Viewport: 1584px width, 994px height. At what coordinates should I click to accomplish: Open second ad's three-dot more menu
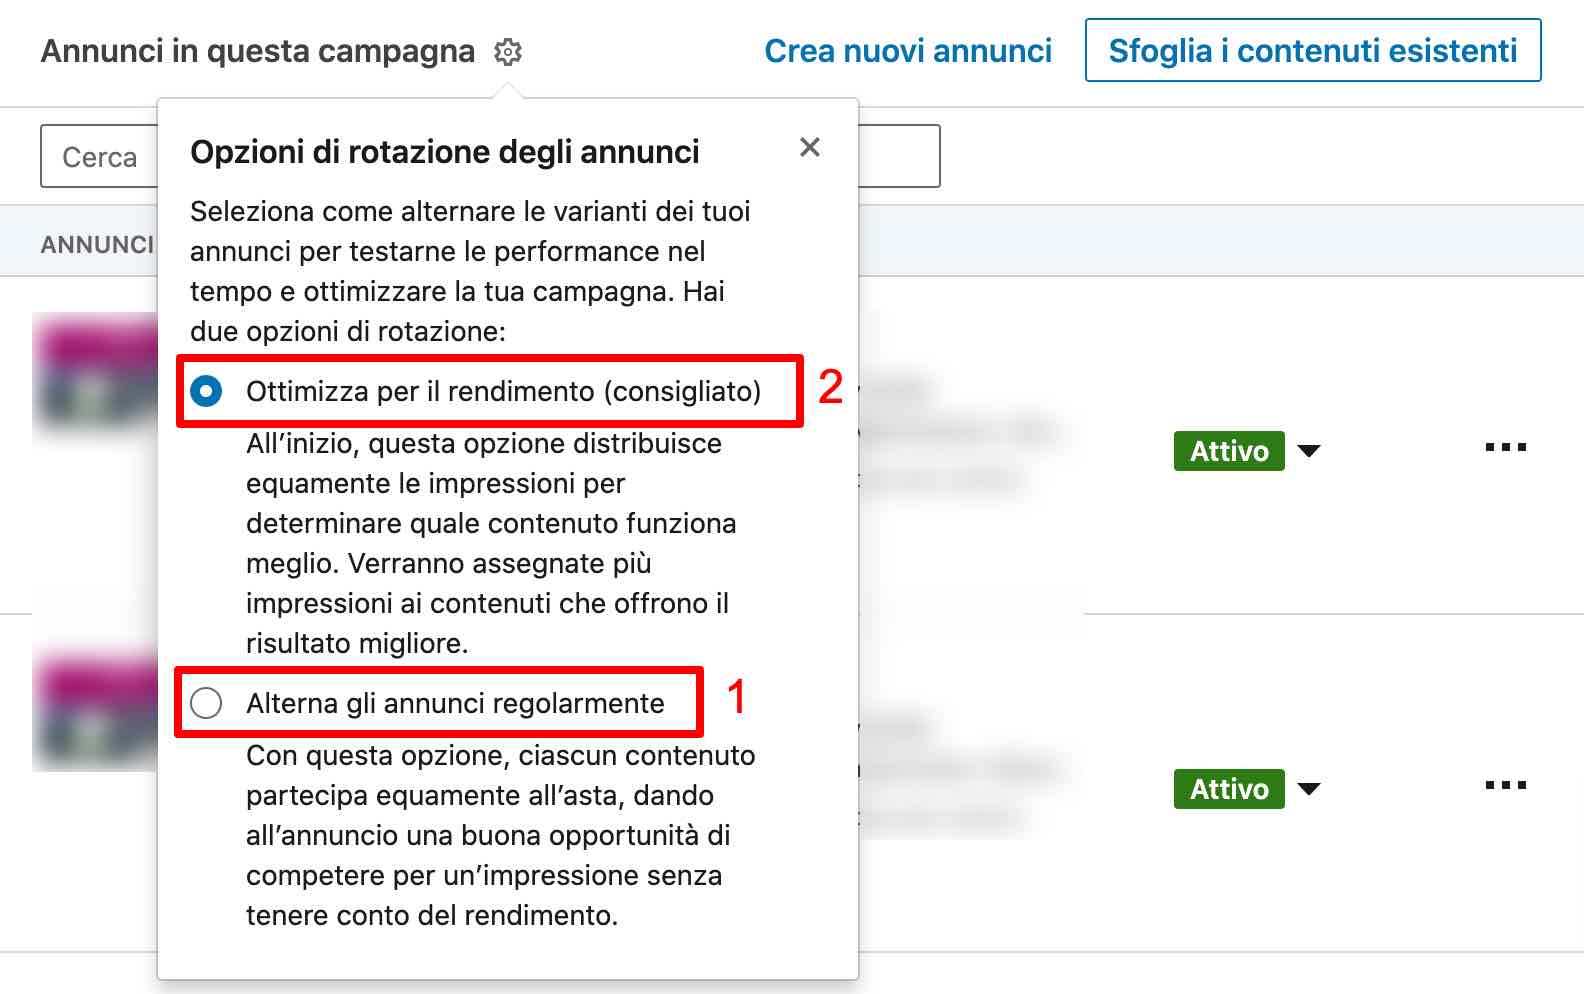(x=1506, y=785)
